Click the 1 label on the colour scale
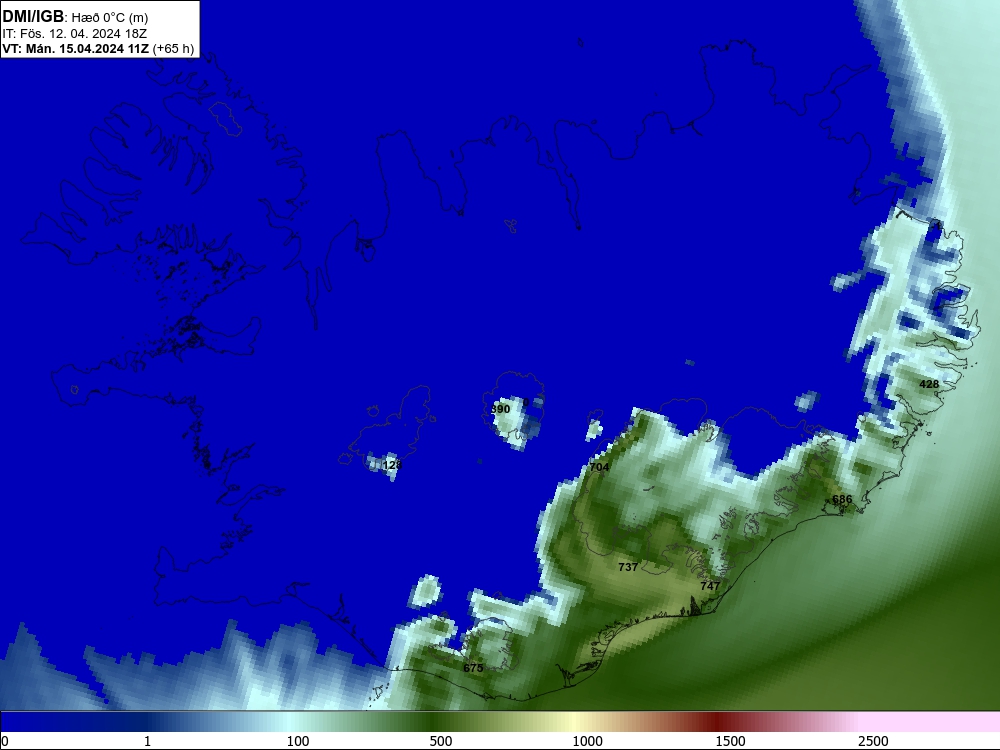The width and height of the screenshot is (1000, 750). click(x=147, y=741)
